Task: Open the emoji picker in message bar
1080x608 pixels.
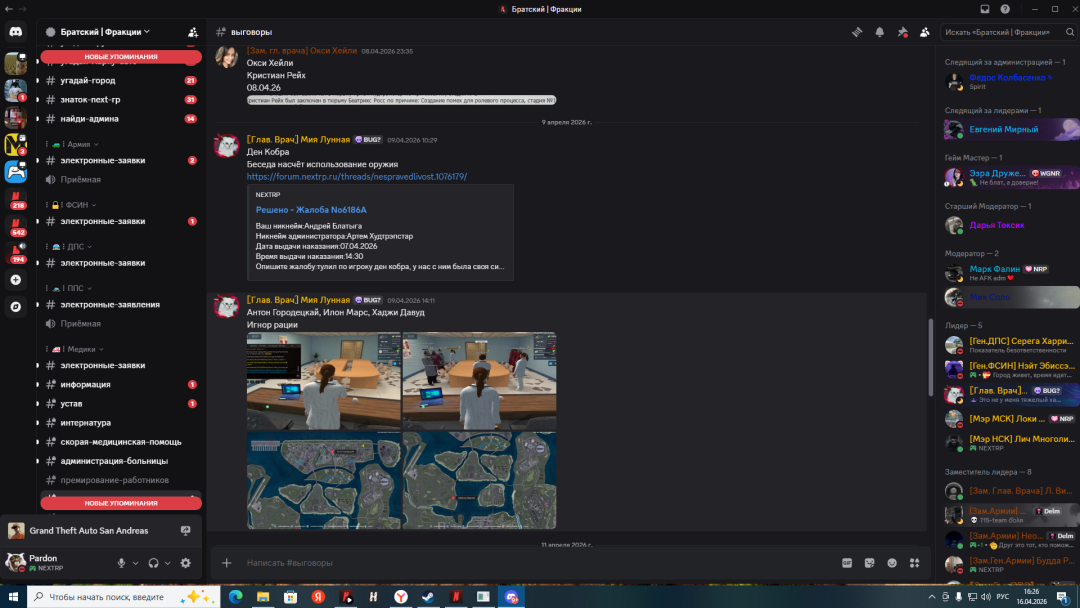Action: [x=891, y=563]
